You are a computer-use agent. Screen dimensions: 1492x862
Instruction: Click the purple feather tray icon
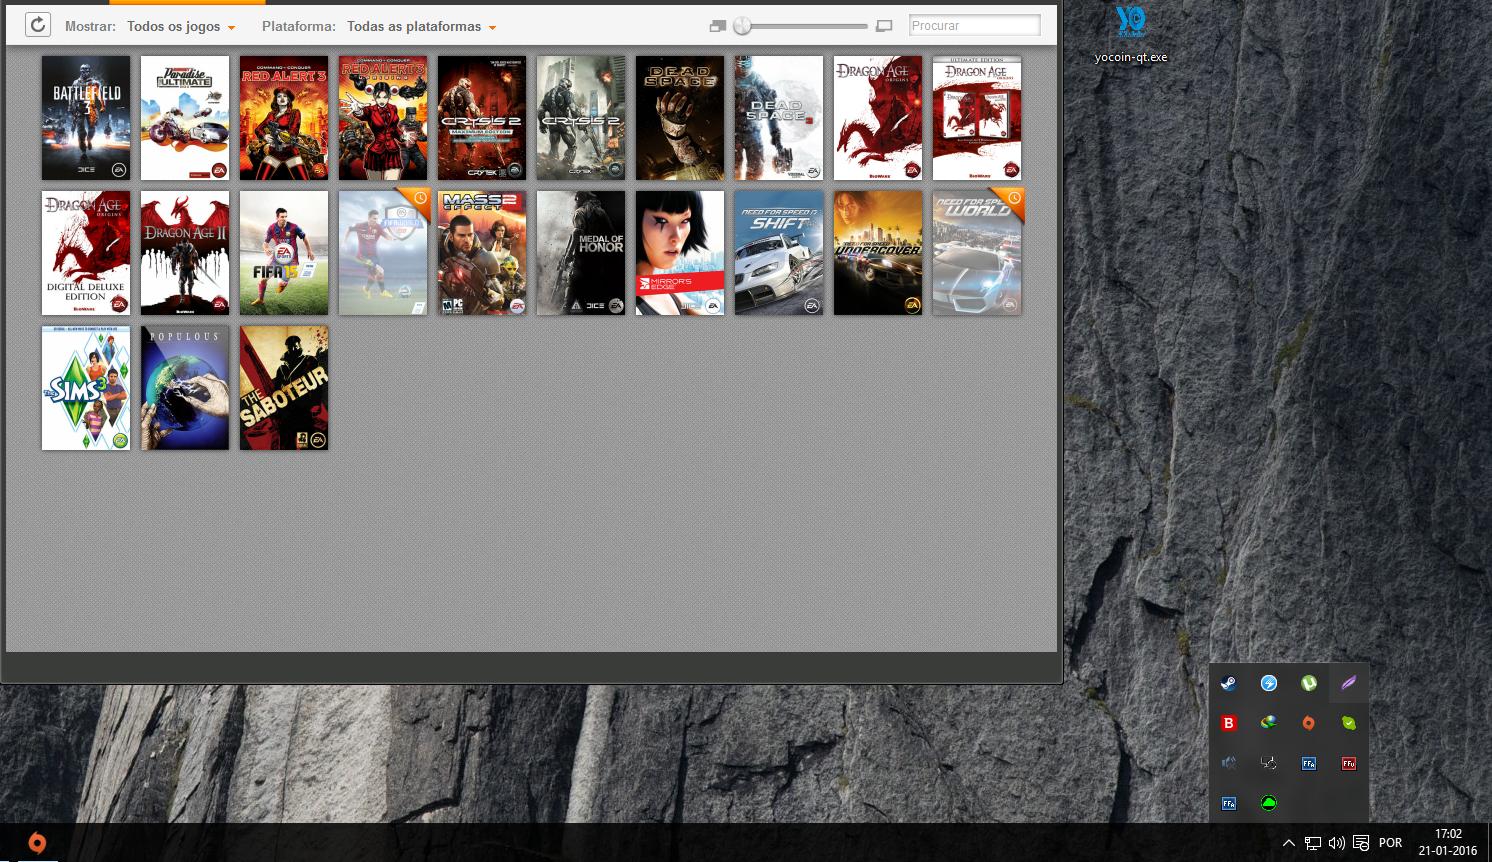(1349, 684)
